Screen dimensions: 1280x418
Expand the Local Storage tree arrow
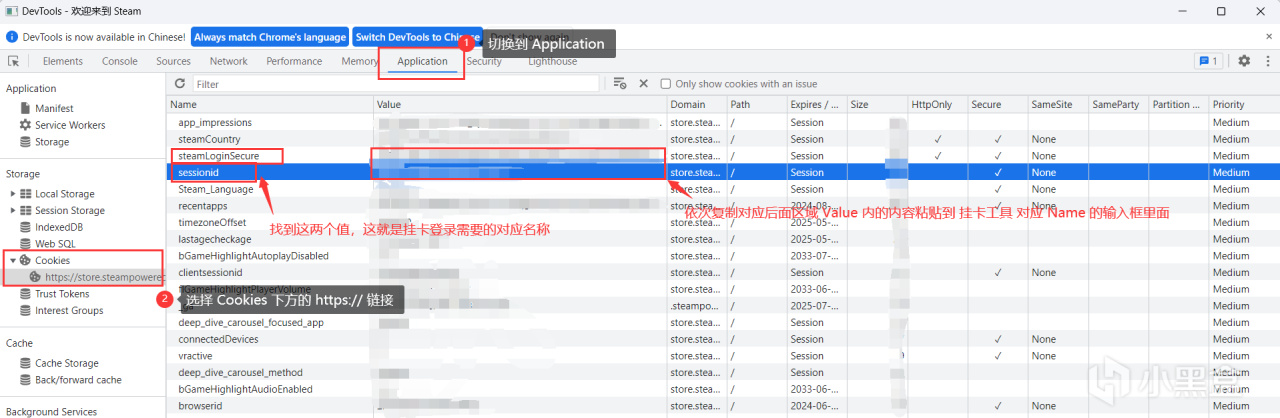pos(13,194)
